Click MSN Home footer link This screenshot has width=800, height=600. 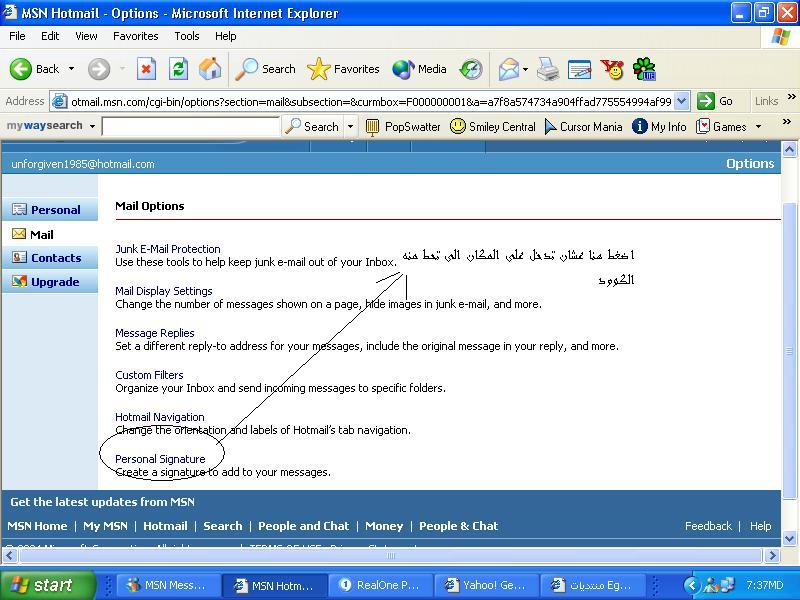coord(37,526)
